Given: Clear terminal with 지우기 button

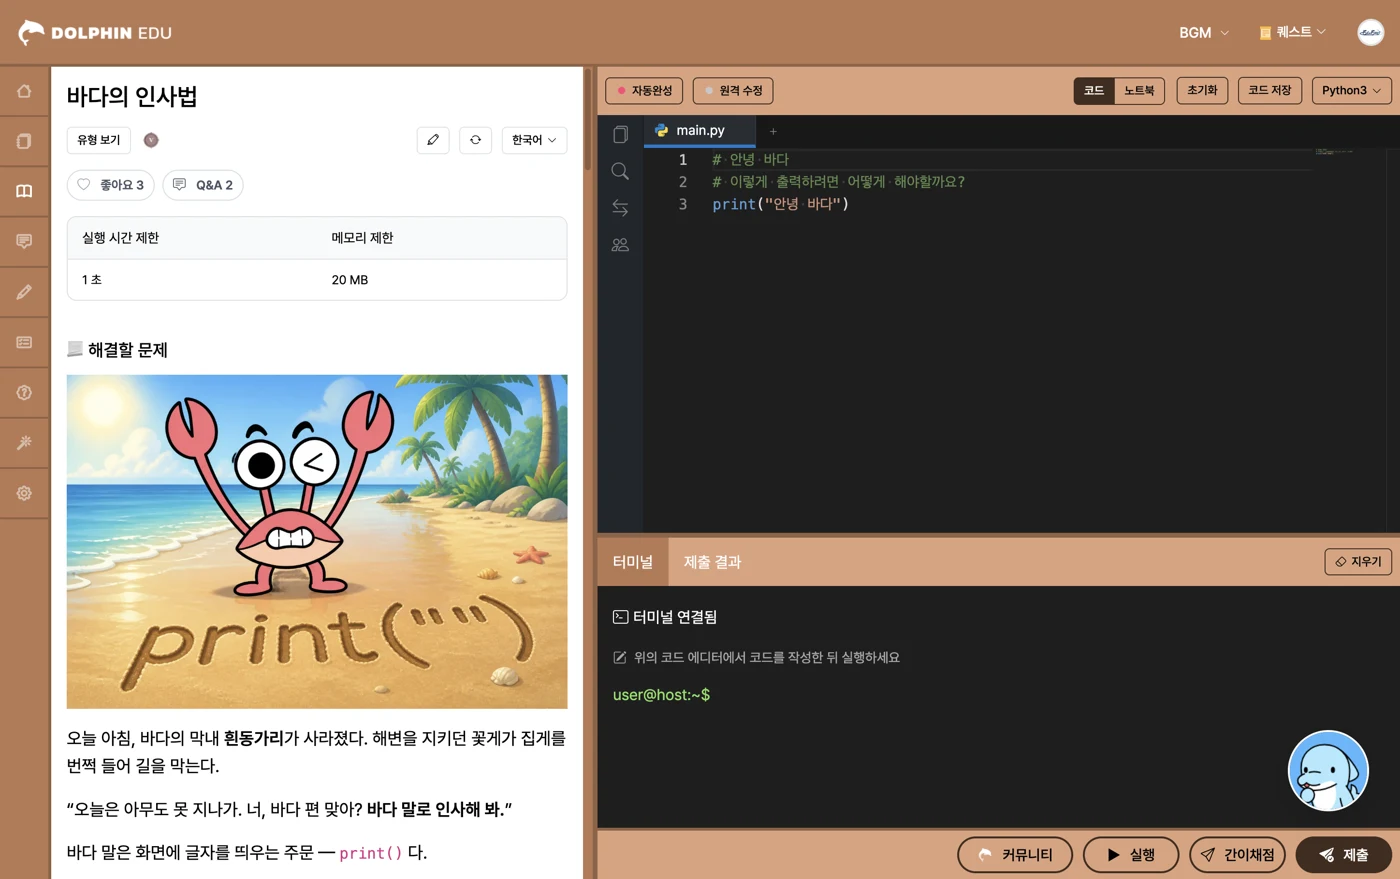Looking at the screenshot, I should 1358,562.
